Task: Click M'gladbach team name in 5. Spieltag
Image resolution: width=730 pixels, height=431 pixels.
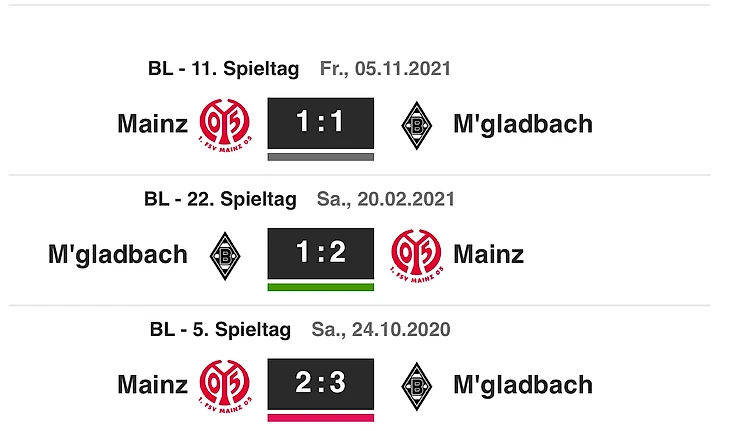Action: click(523, 385)
